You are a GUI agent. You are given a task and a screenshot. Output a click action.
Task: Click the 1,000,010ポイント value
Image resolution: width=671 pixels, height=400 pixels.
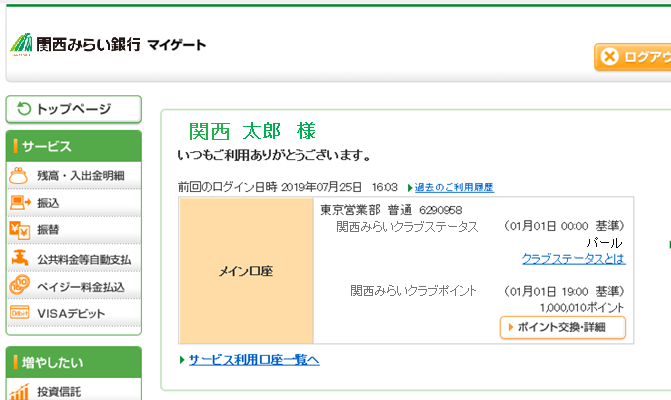pos(582,308)
